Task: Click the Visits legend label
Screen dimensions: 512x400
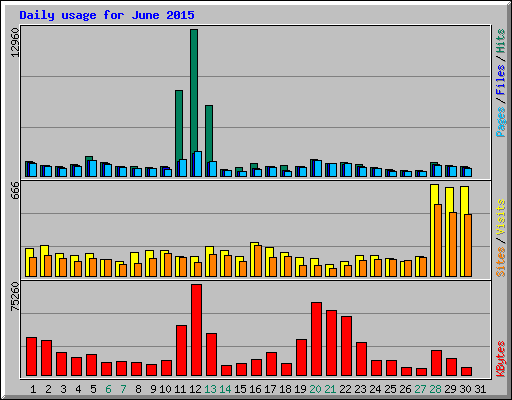Action: pos(500,217)
